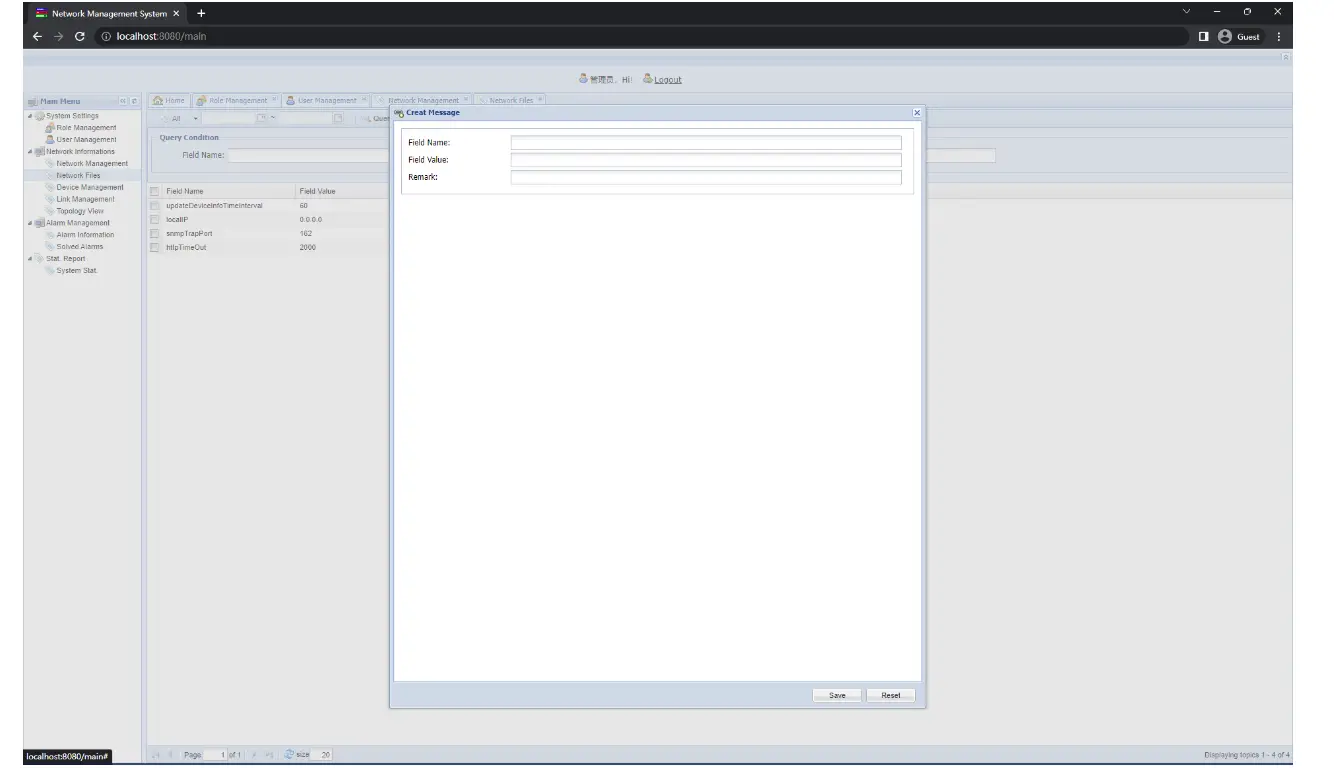Click the refresh icon on the Mem Menu header

pos(133,101)
